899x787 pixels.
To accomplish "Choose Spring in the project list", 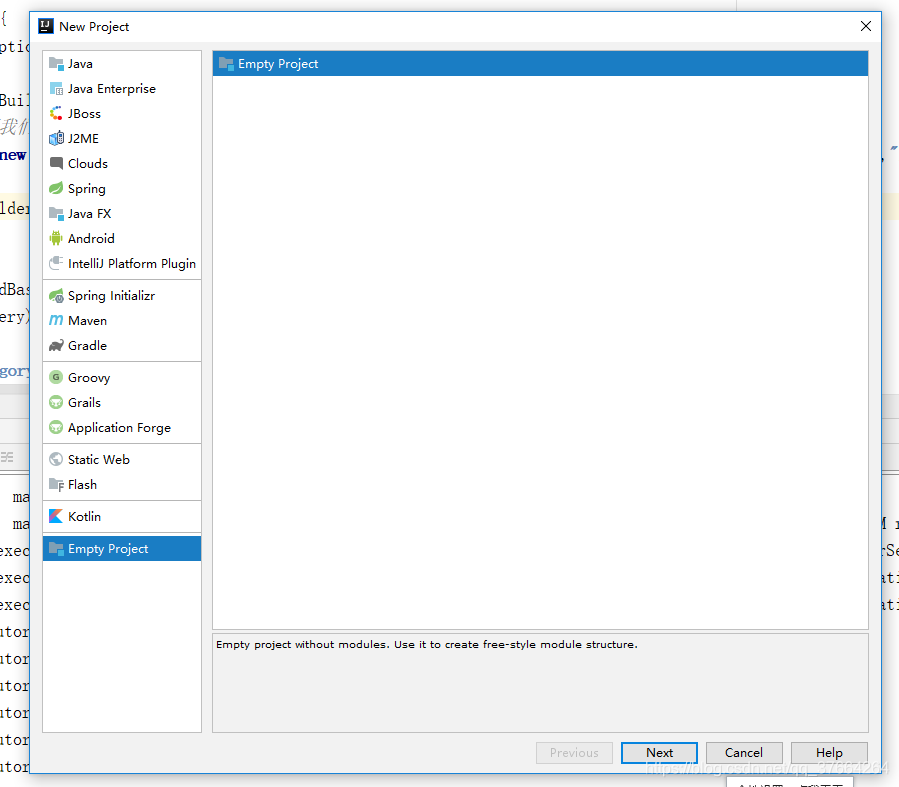I will 122,189.
